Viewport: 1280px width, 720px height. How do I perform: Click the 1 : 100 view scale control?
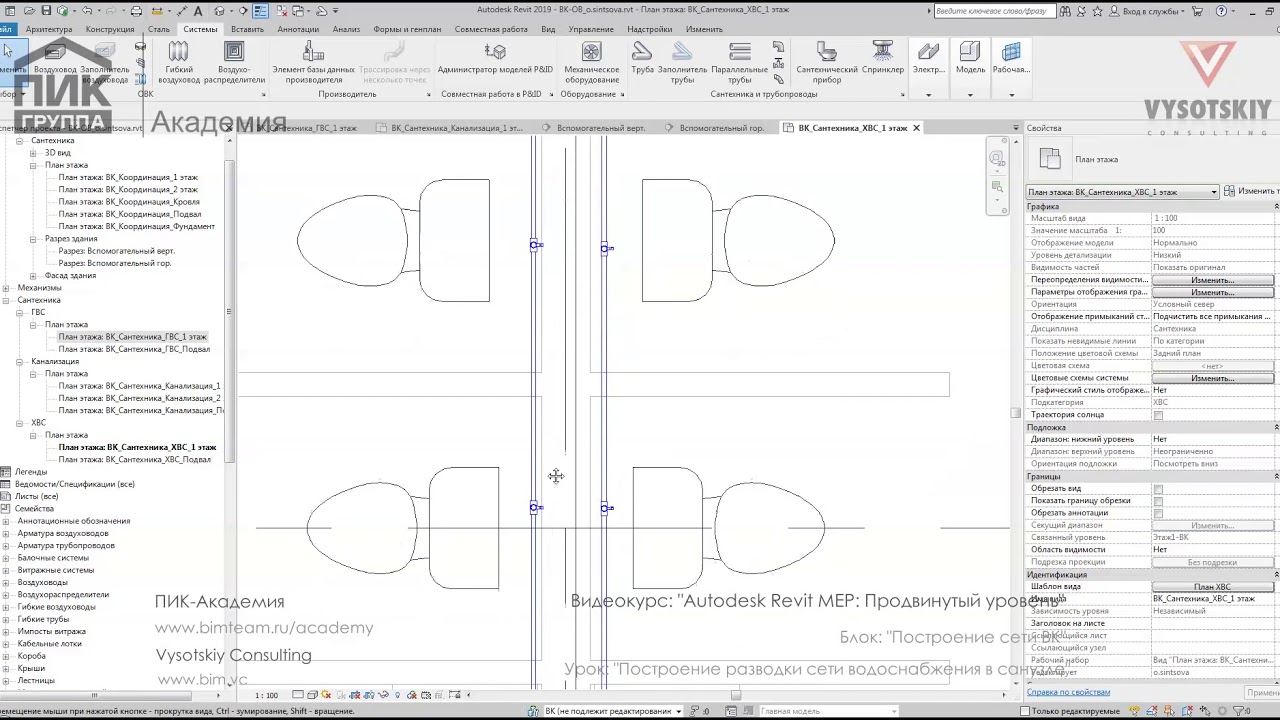[266, 695]
